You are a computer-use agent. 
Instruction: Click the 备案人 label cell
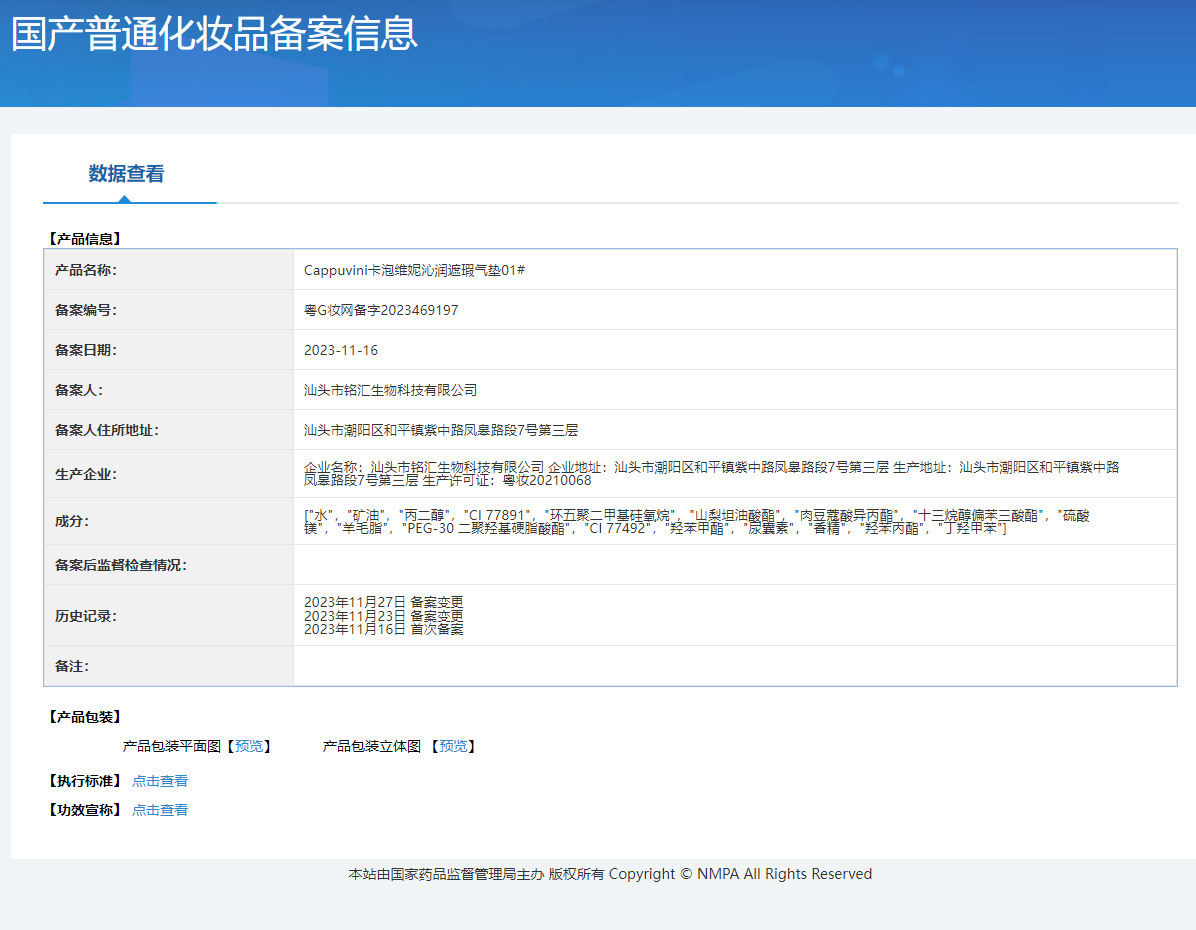pos(169,391)
